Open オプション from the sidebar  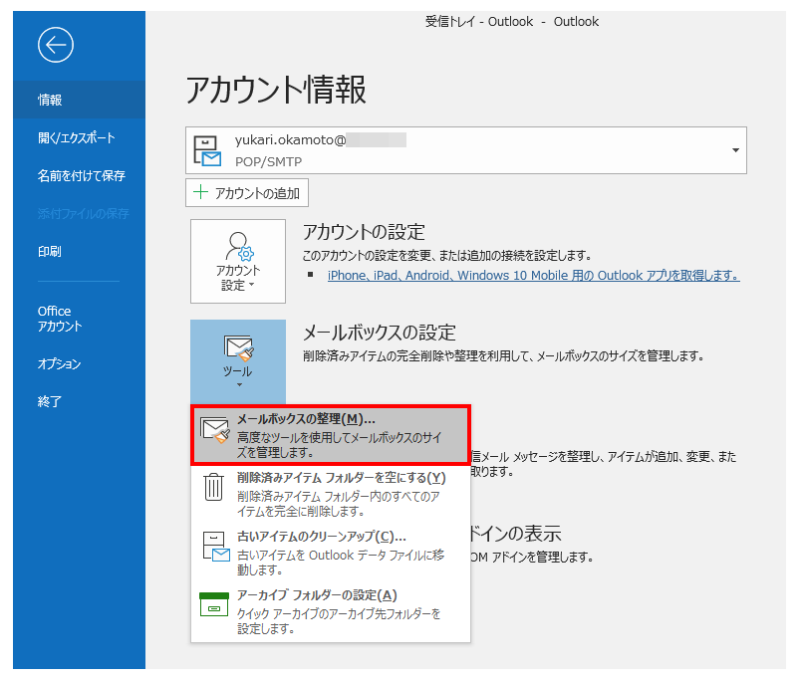coord(59,364)
